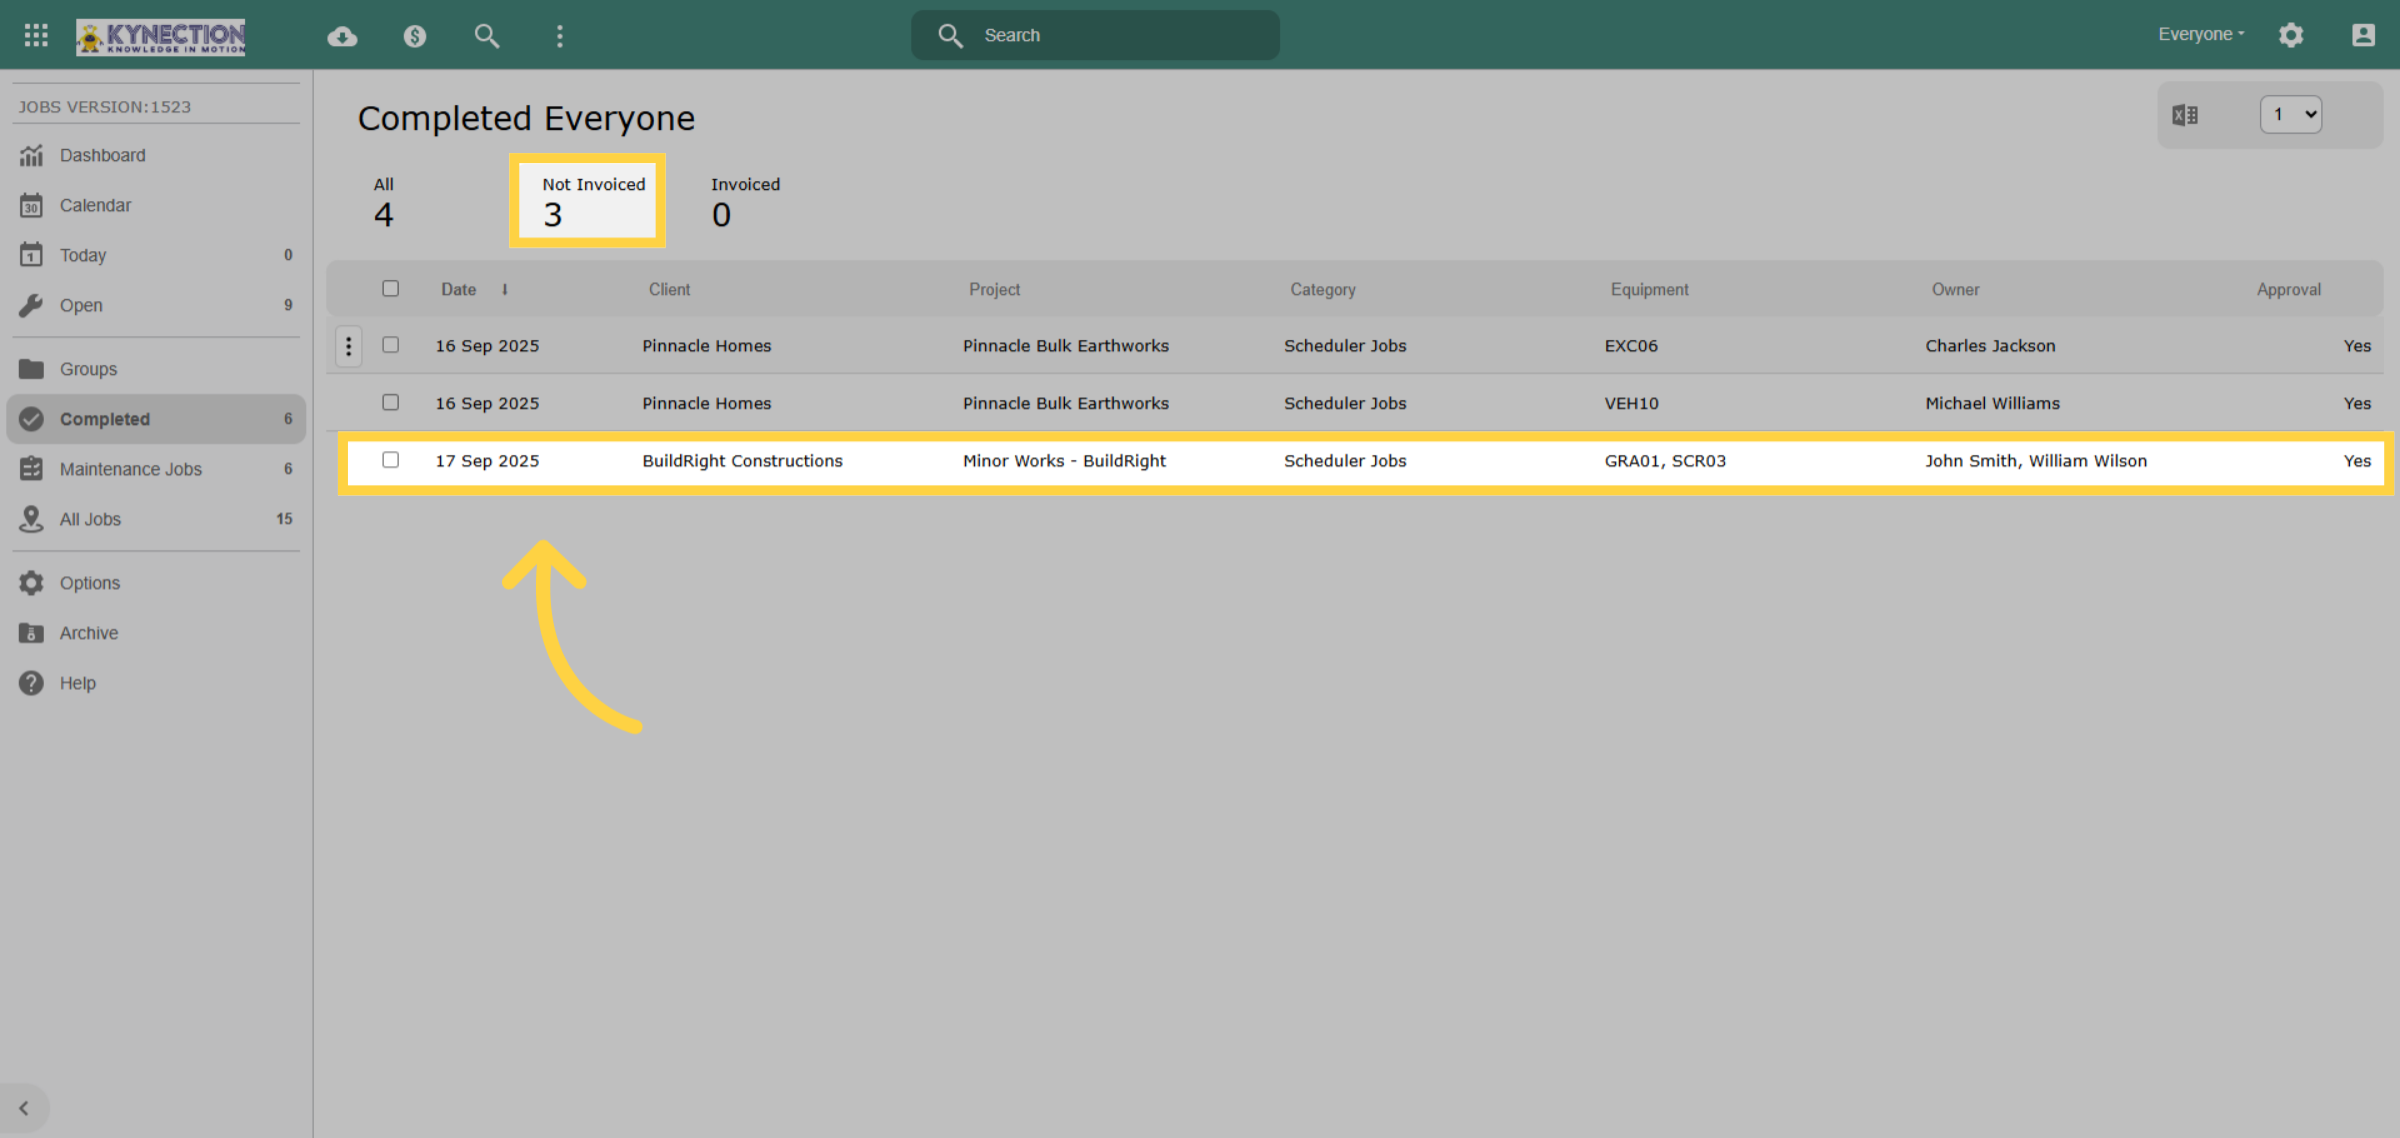Select the All jobs filter tab

[383, 202]
